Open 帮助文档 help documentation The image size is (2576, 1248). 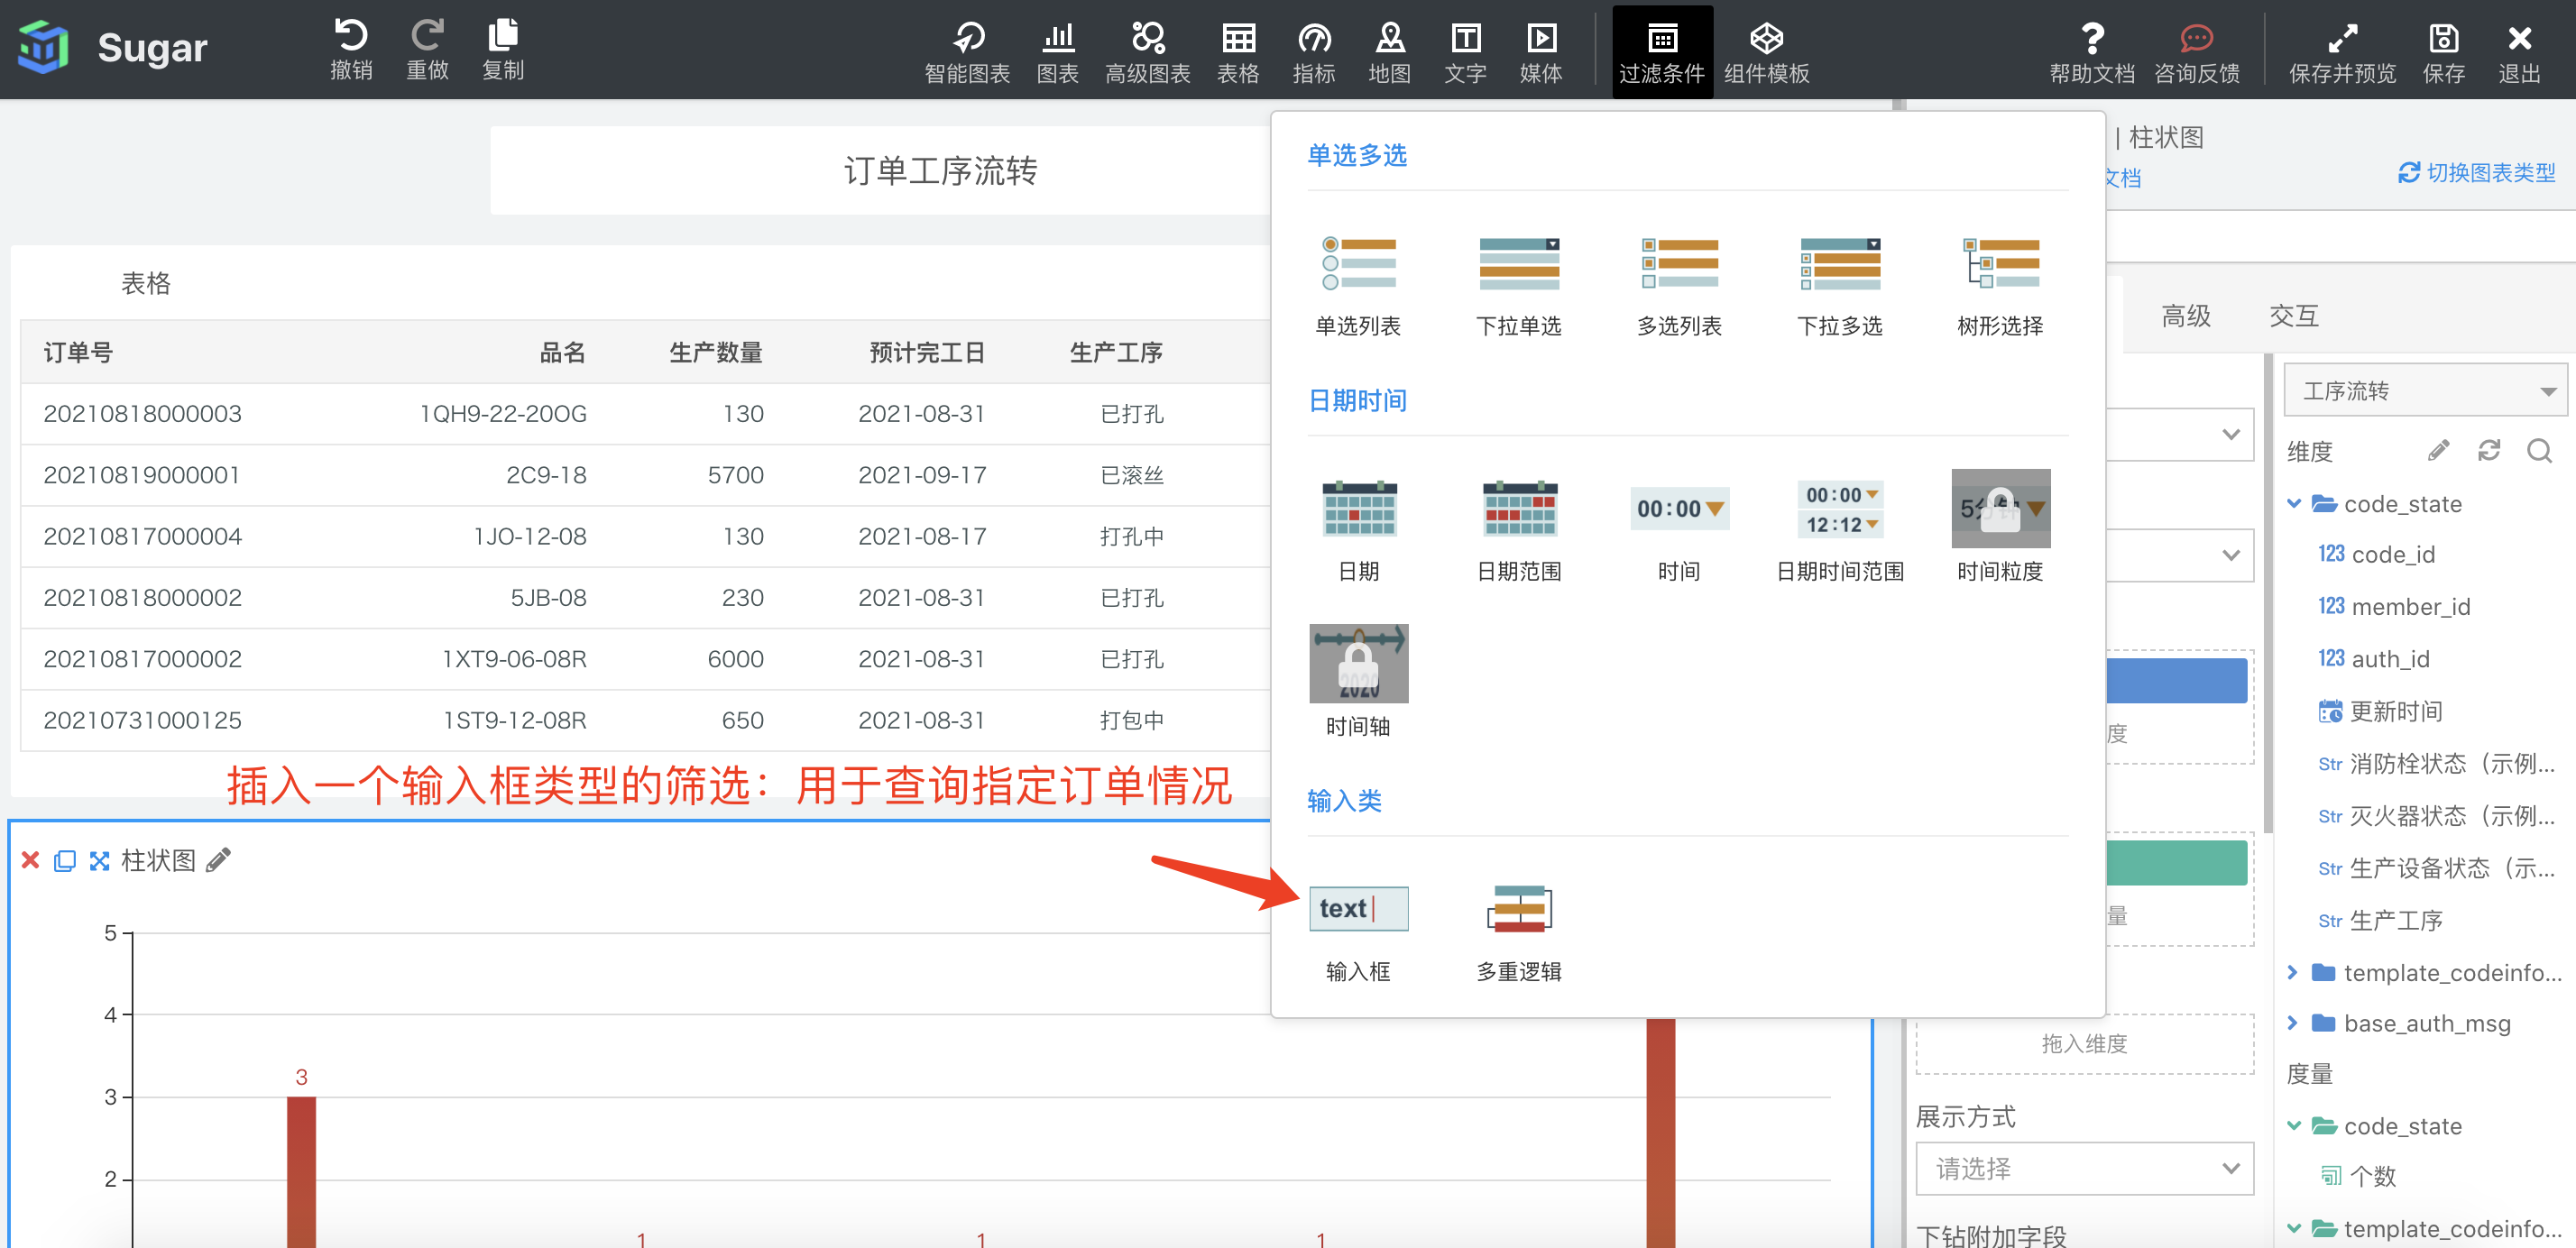coord(2092,52)
